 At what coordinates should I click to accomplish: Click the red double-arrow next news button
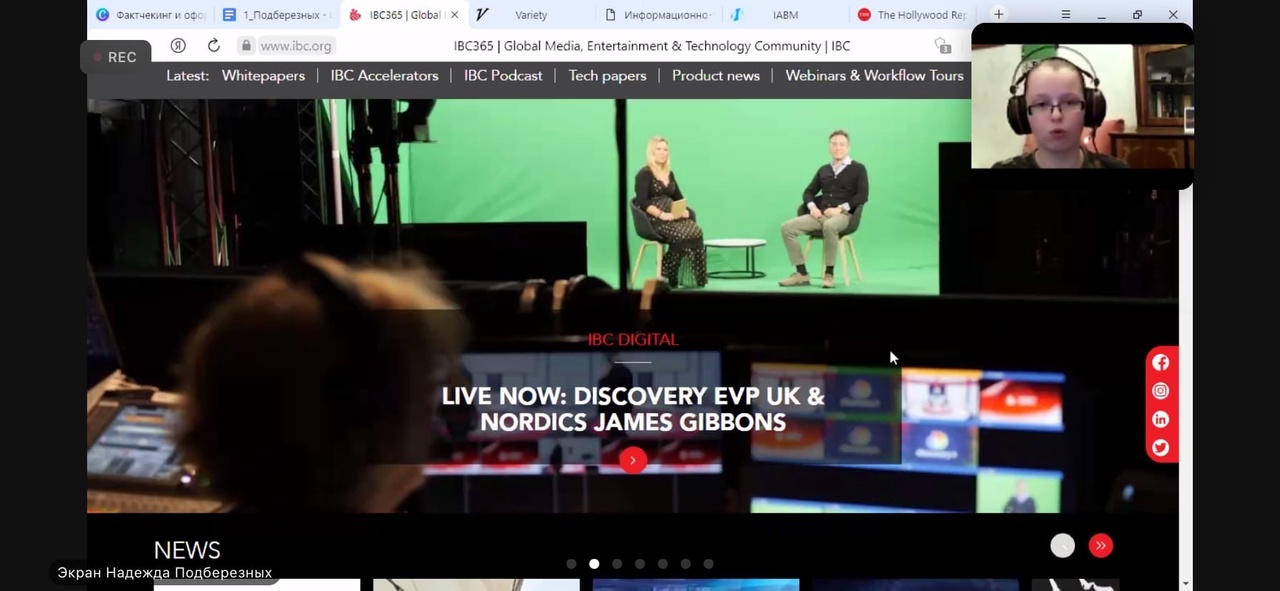tap(1100, 545)
